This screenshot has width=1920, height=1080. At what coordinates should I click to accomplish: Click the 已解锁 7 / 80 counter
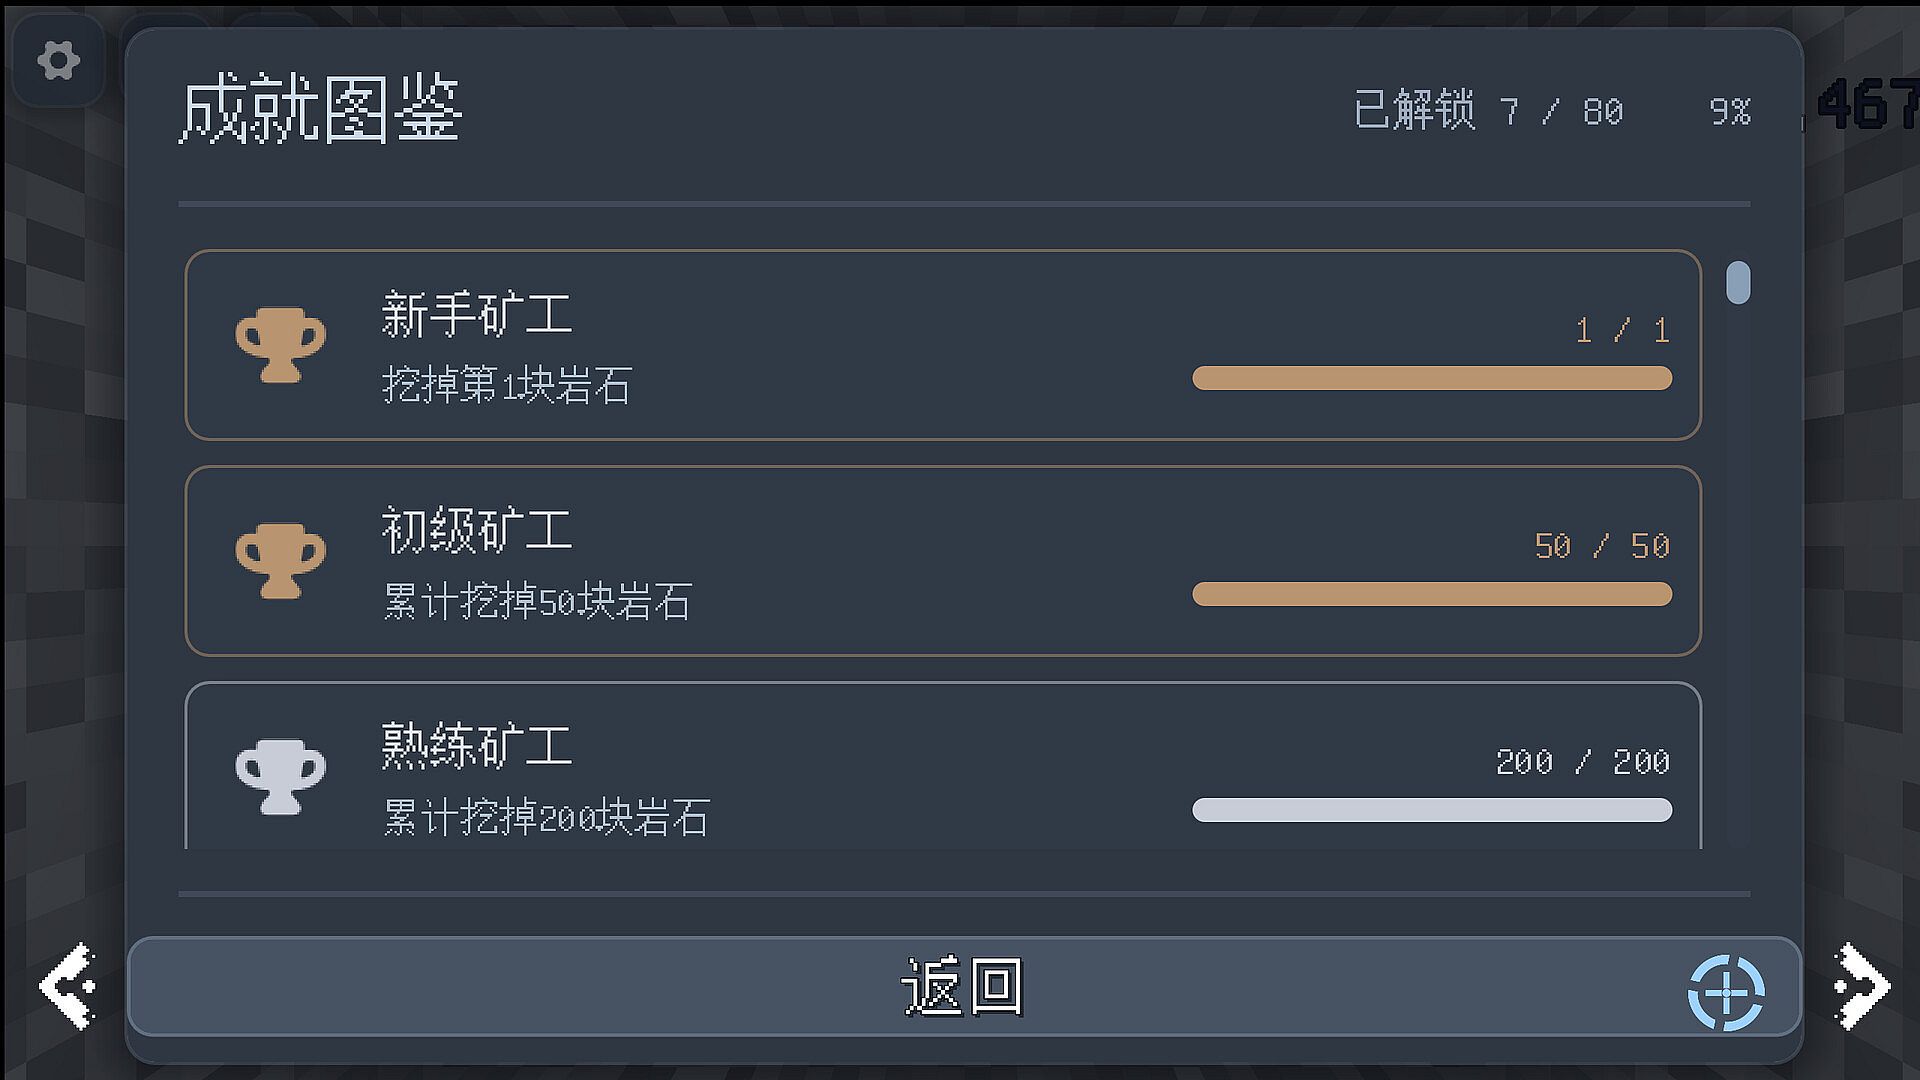pos(1488,110)
